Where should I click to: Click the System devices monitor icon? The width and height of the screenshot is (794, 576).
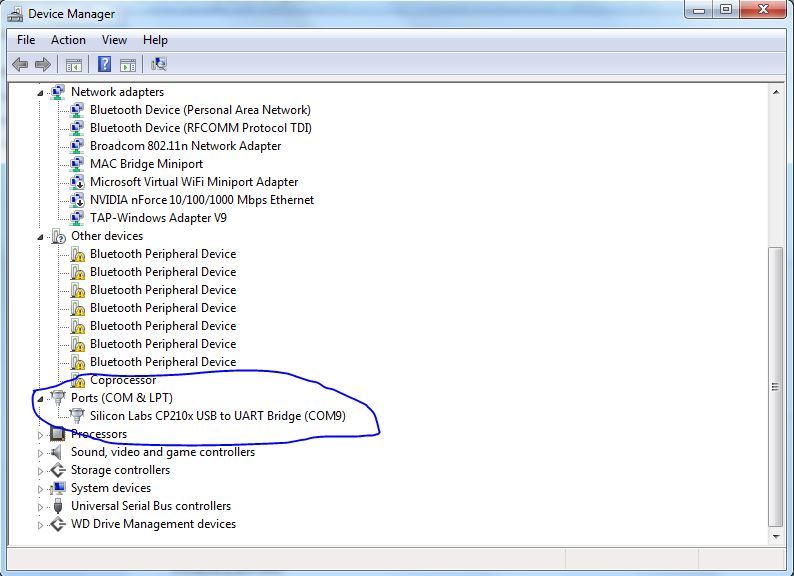[x=58, y=488]
